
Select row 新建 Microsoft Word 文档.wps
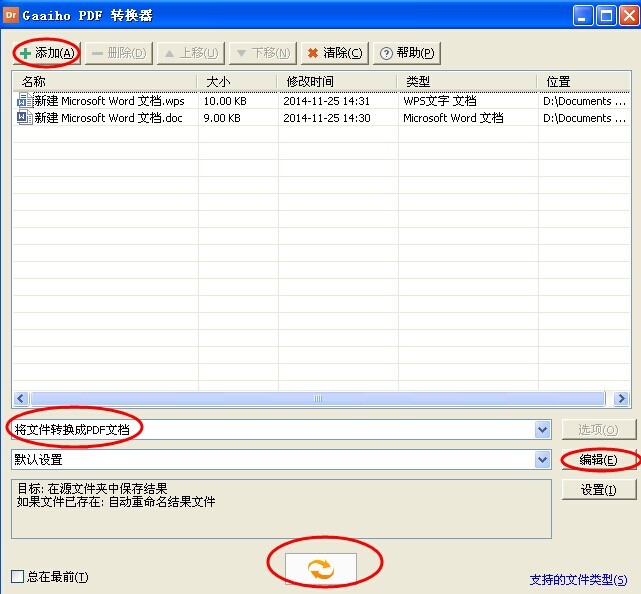(x=321, y=101)
